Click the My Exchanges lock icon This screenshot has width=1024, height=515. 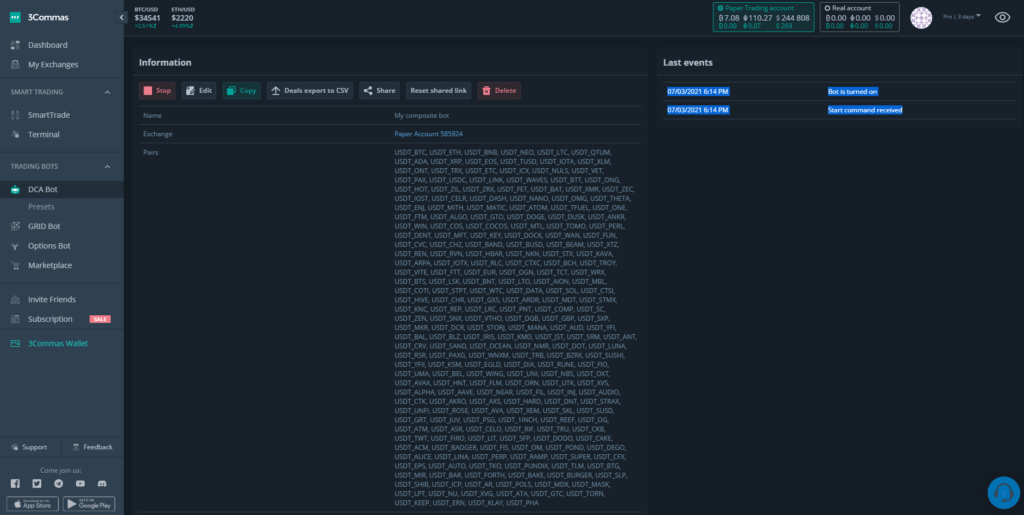pyautogui.click(x=15, y=65)
